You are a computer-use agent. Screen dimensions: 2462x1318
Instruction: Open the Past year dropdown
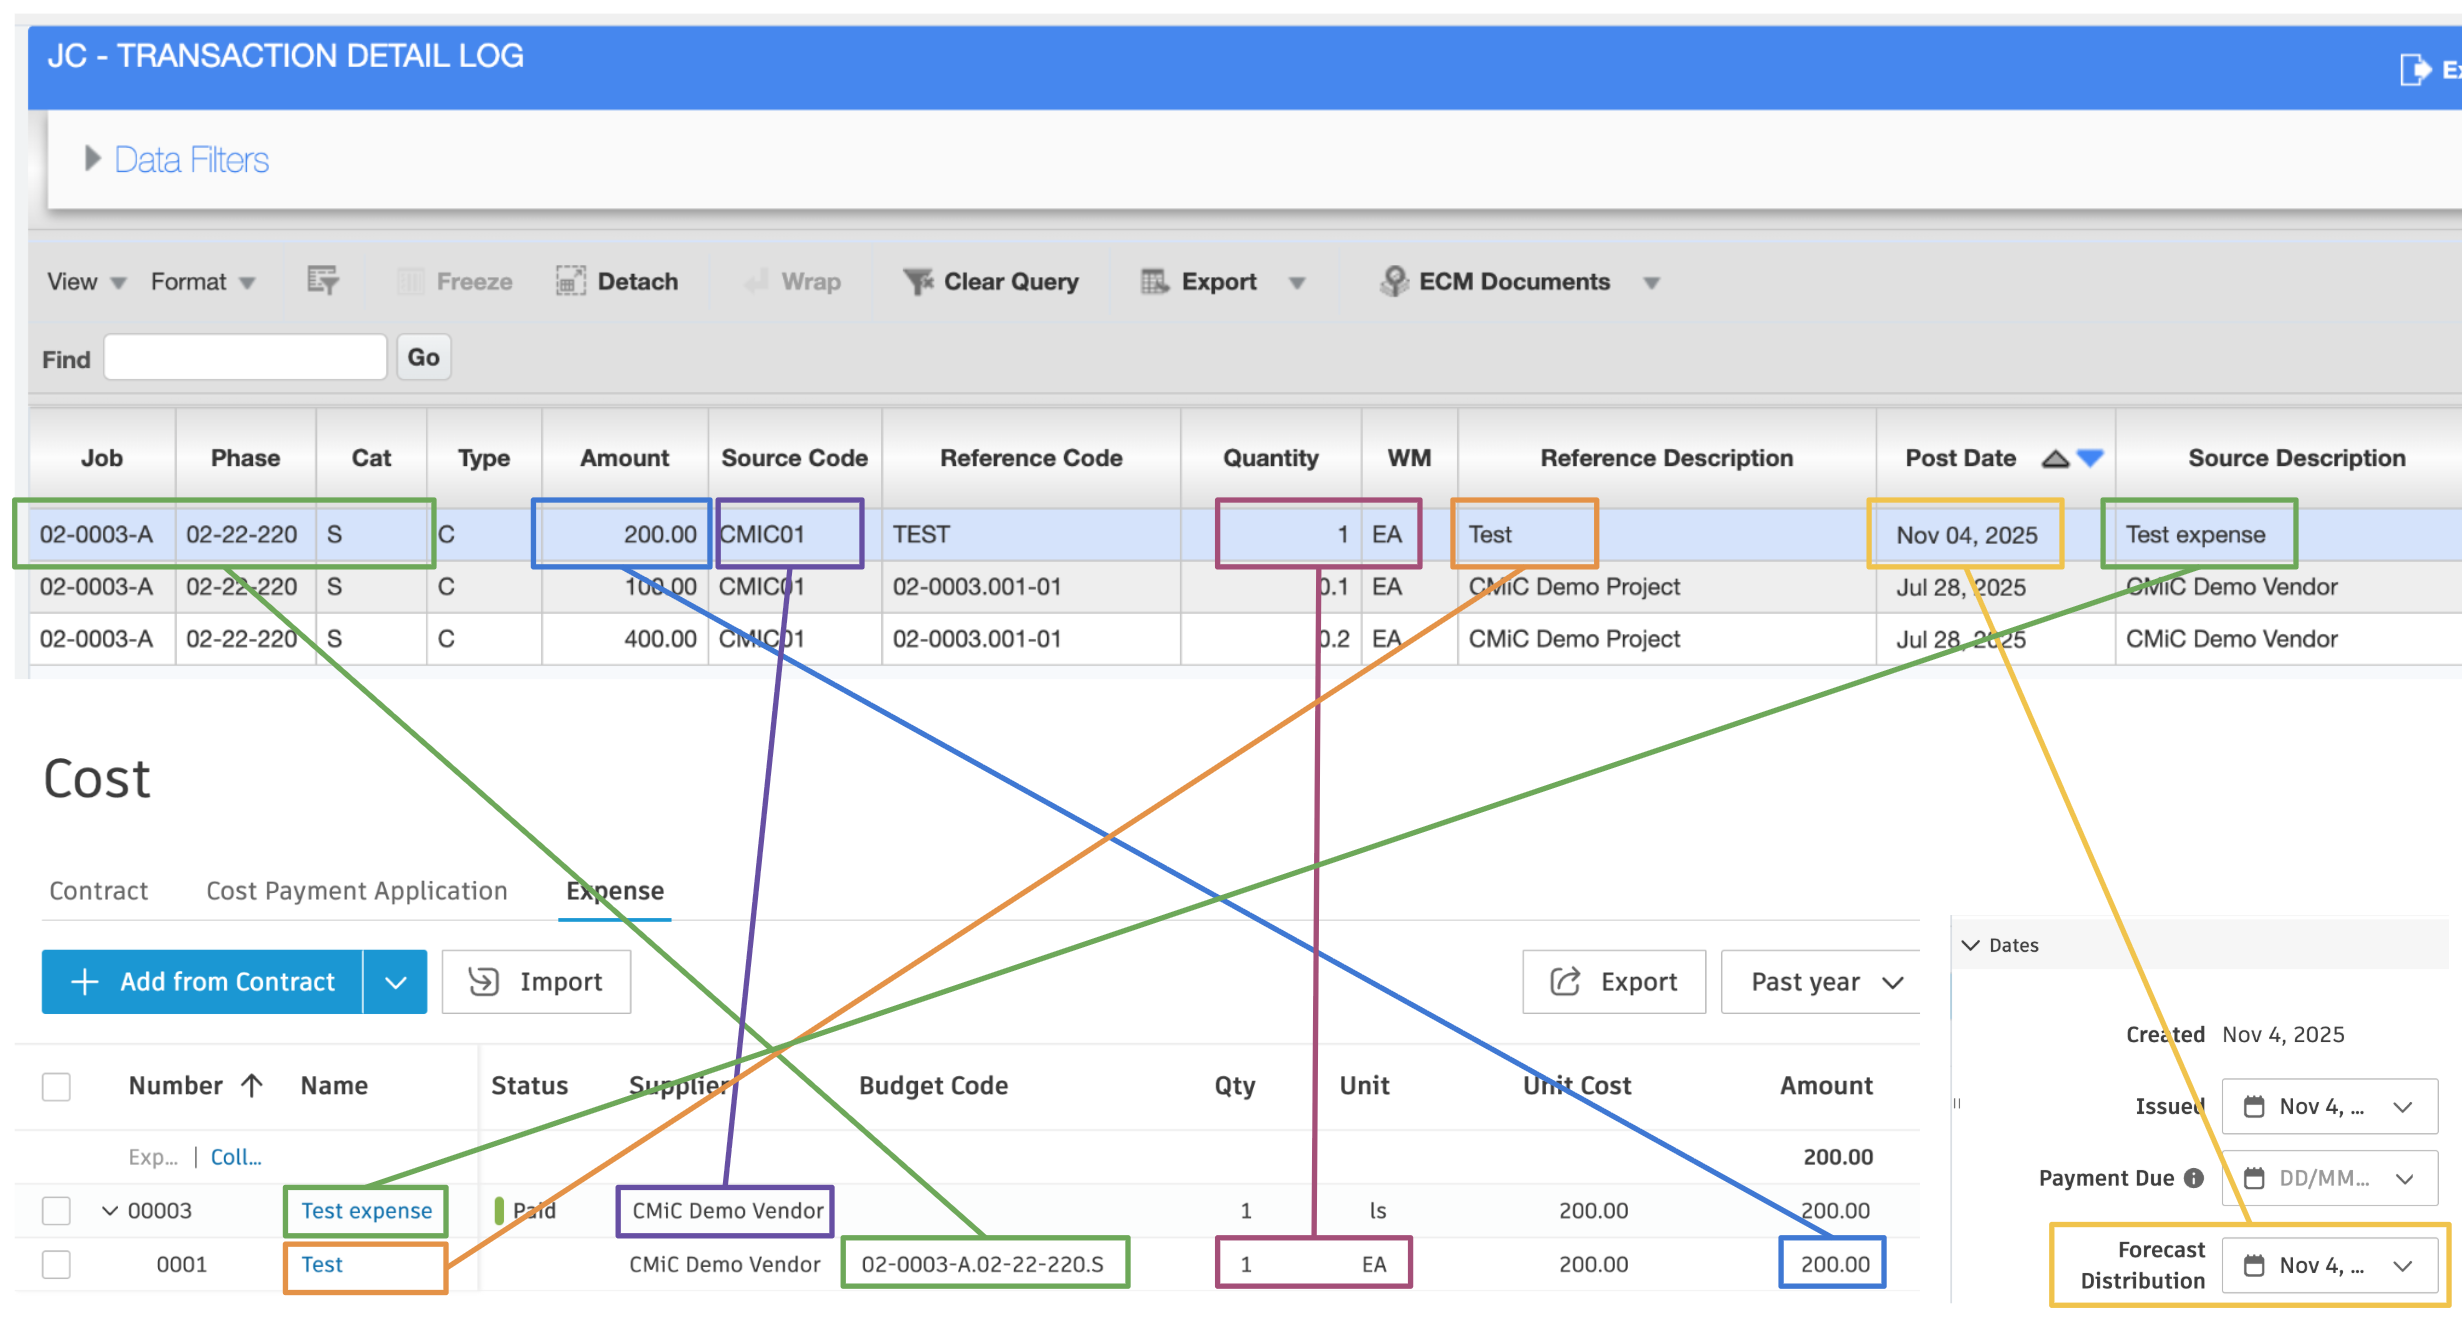point(1819,981)
